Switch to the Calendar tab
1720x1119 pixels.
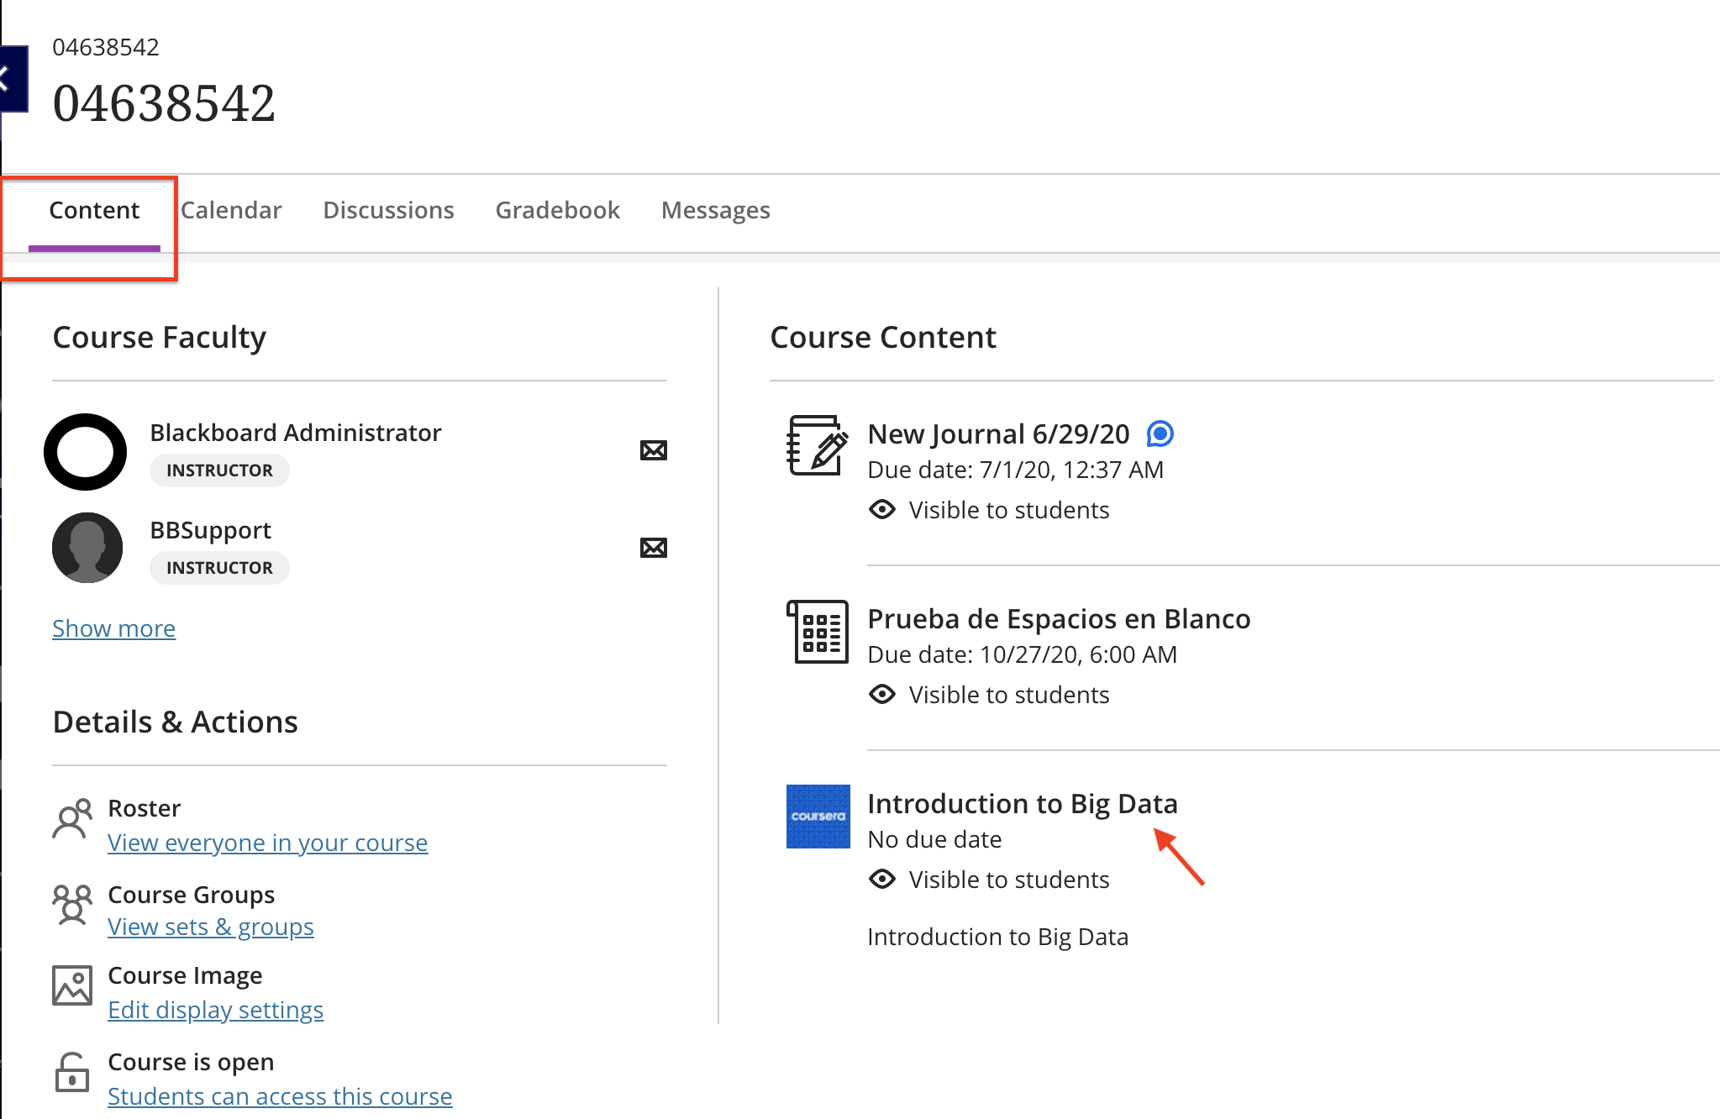coord(231,210)
